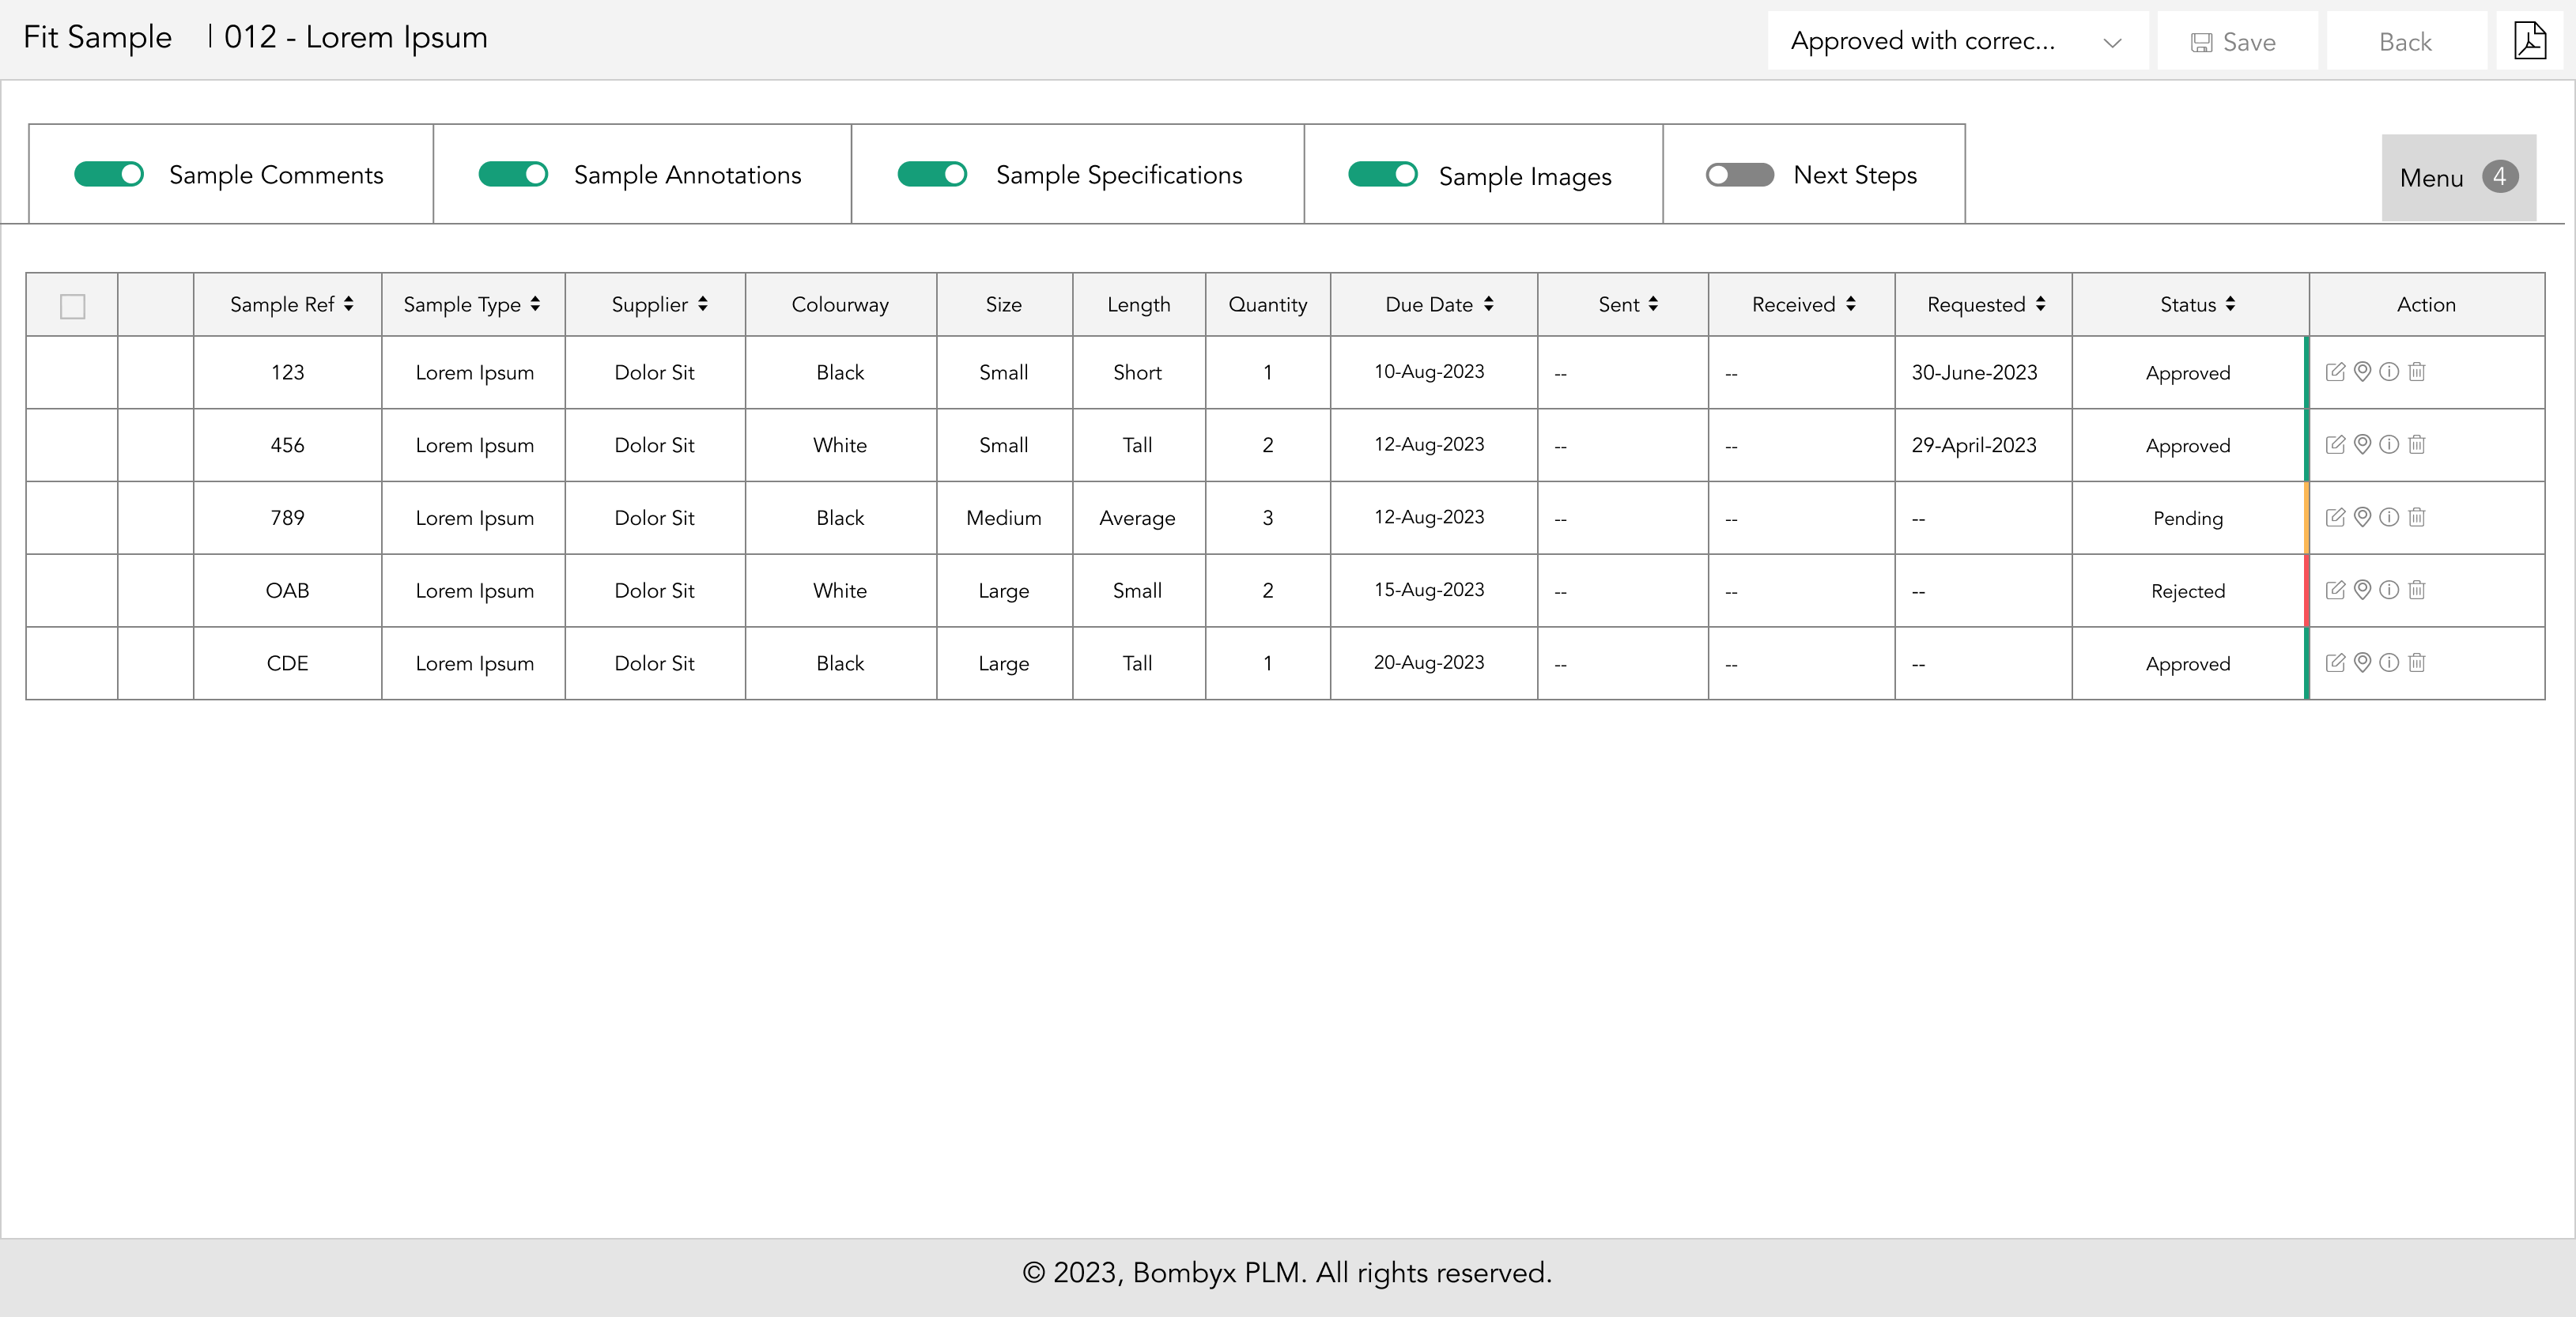This screenshot has width=2576, height=1317.
Task: Click the edit icon in row 123
Action: [x=2335, y=372]
